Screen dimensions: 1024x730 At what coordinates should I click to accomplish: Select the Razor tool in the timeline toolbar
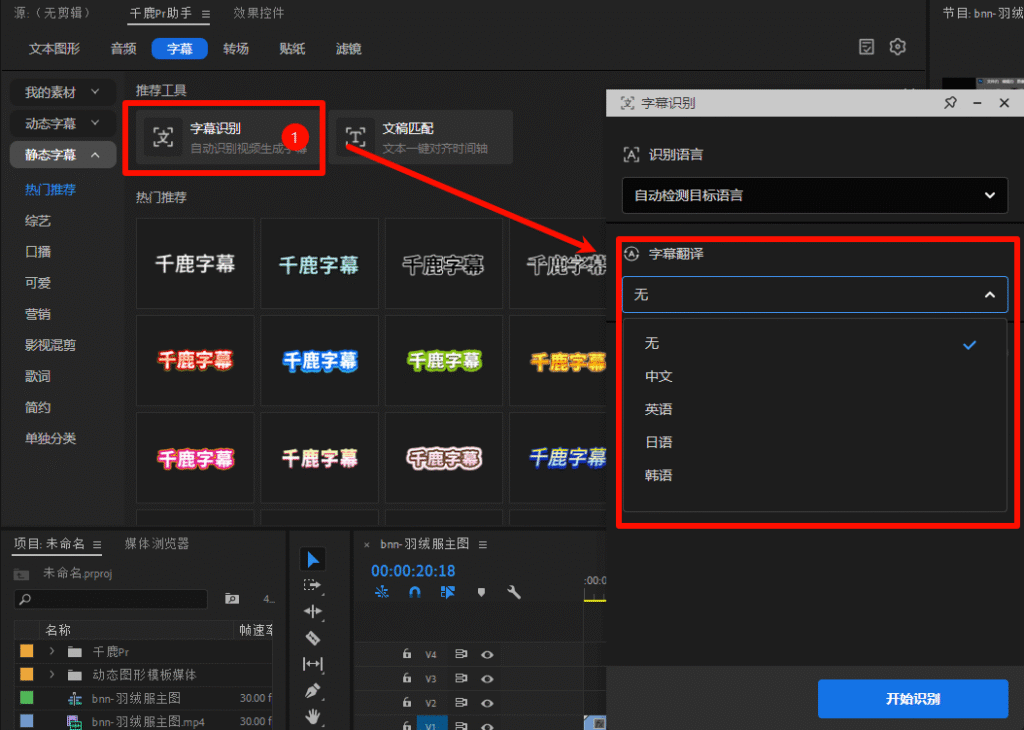pyautogui.click(x=313, y=637)
